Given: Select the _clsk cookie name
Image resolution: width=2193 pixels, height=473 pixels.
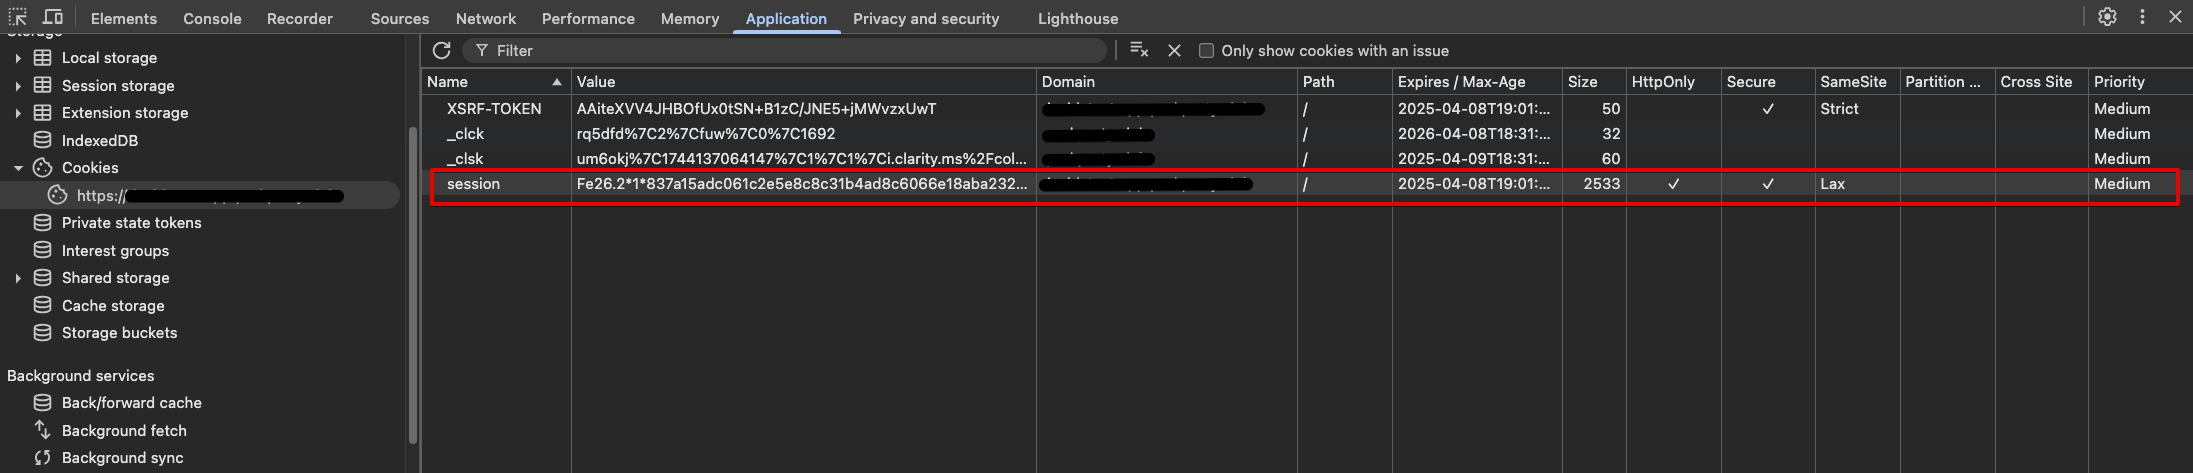Looking at the screenshot, I should pos(465,159).
